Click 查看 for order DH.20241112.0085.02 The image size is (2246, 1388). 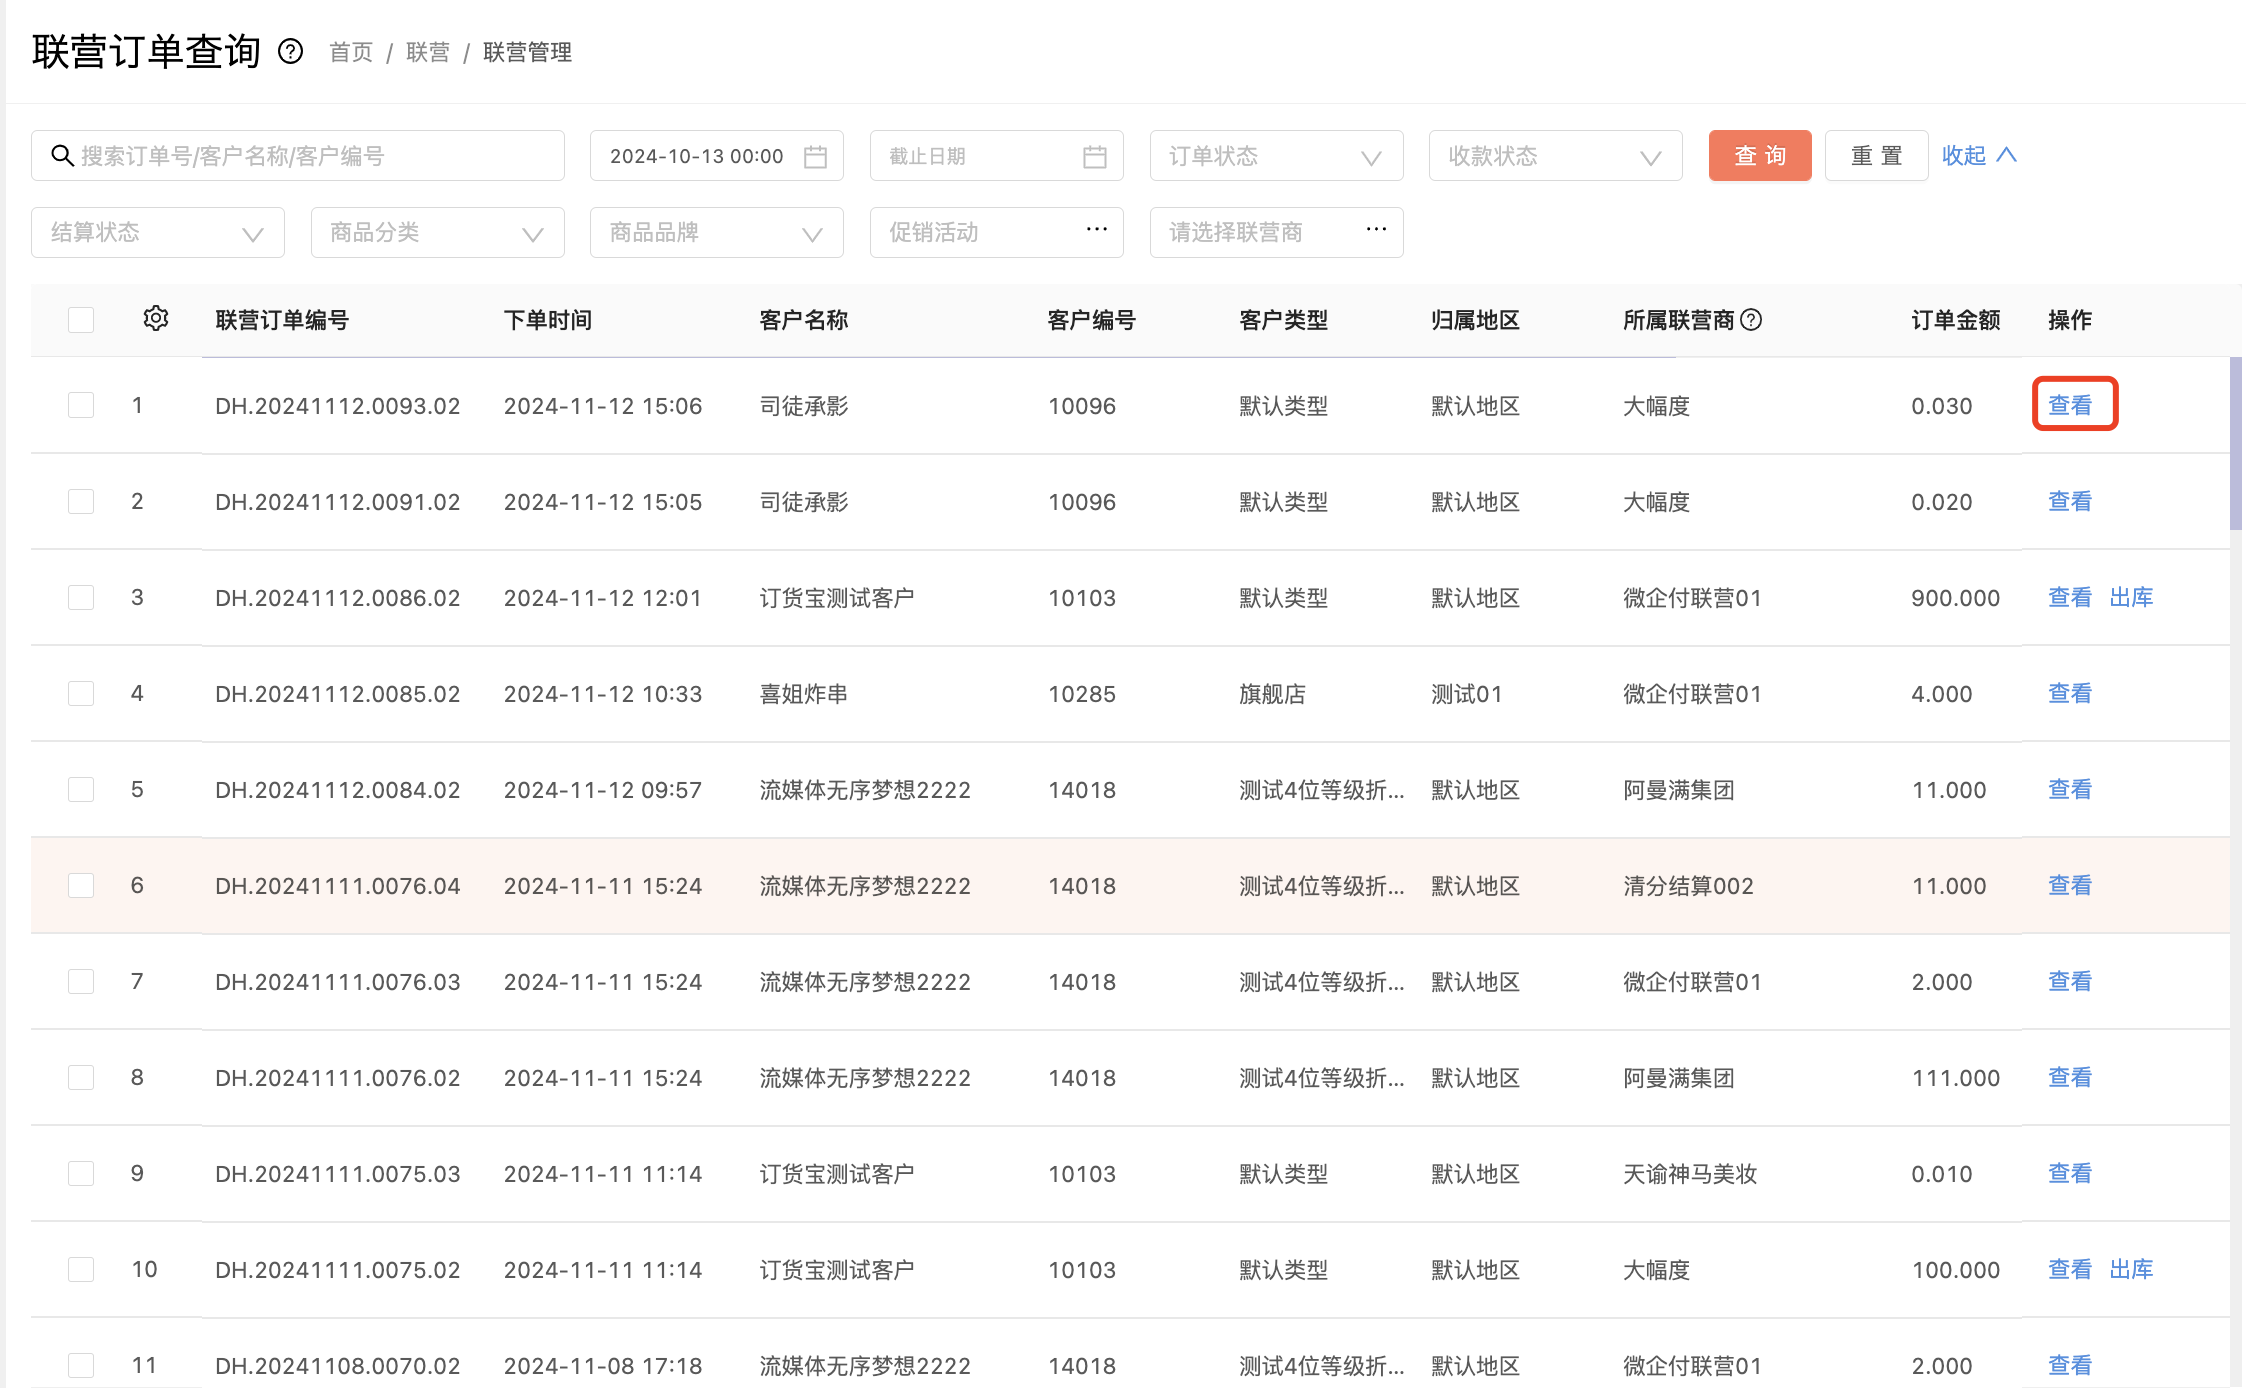2070,693
